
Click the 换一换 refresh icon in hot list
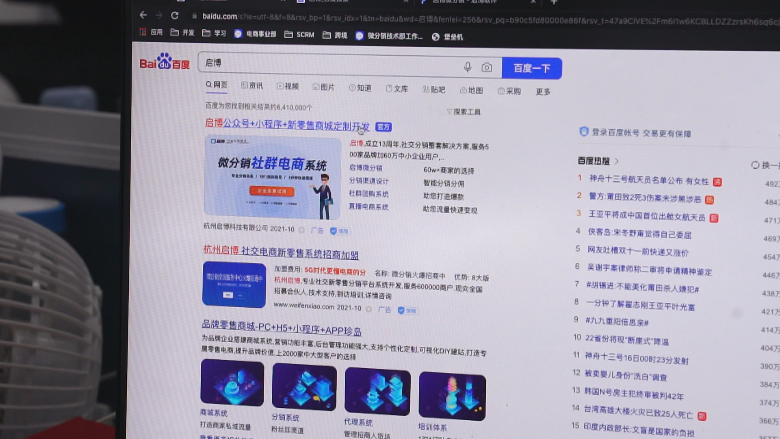(x=755, y=165)
